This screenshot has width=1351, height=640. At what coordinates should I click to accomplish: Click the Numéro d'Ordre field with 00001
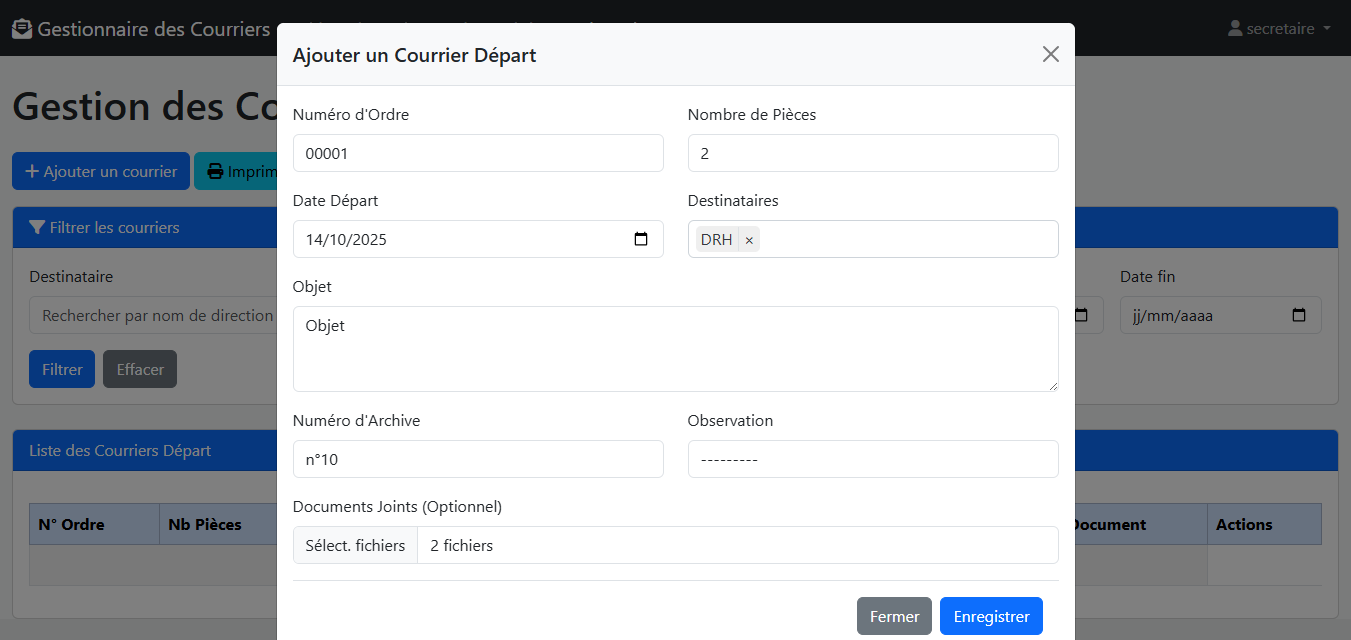[478, 153]
